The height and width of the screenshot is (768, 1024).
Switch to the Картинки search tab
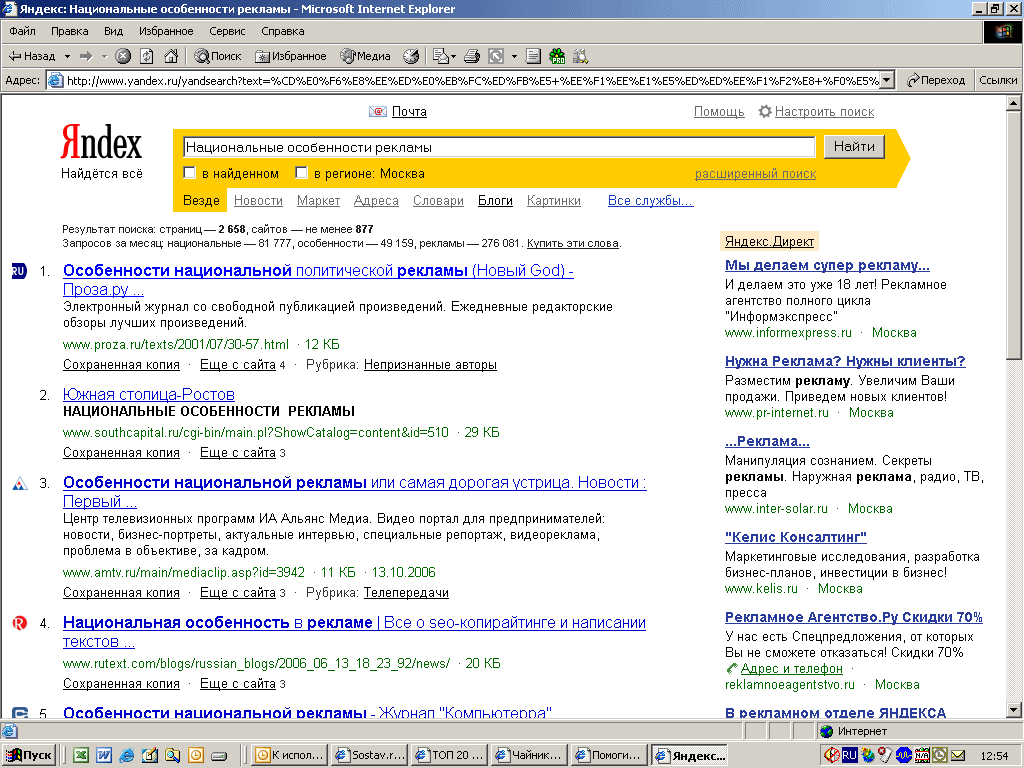click(553, 201)
